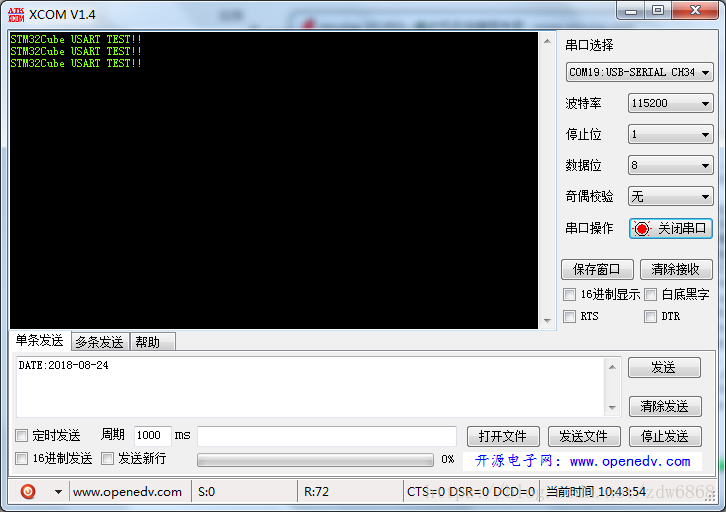Click the file send progress bar
Viewport: 726px width, 512px height.
pyautogui.click(x=315, y=460)
